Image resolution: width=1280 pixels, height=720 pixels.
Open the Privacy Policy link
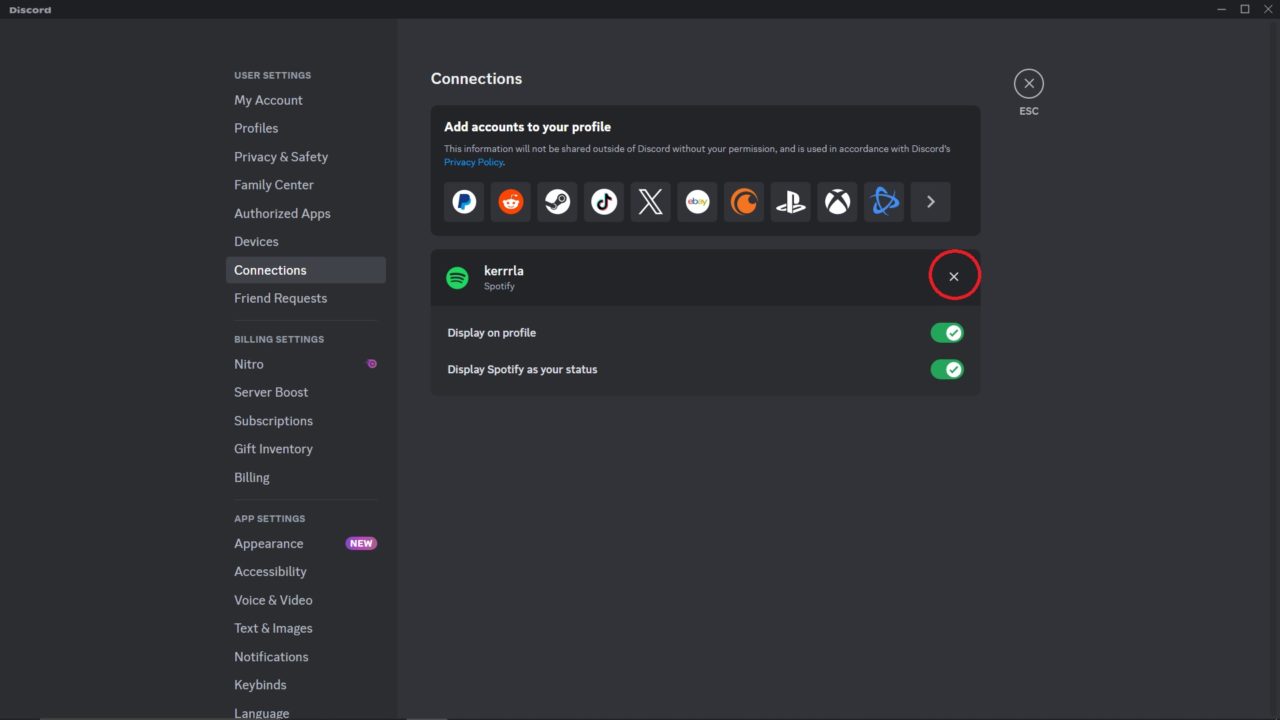click(x=473, y=161)
